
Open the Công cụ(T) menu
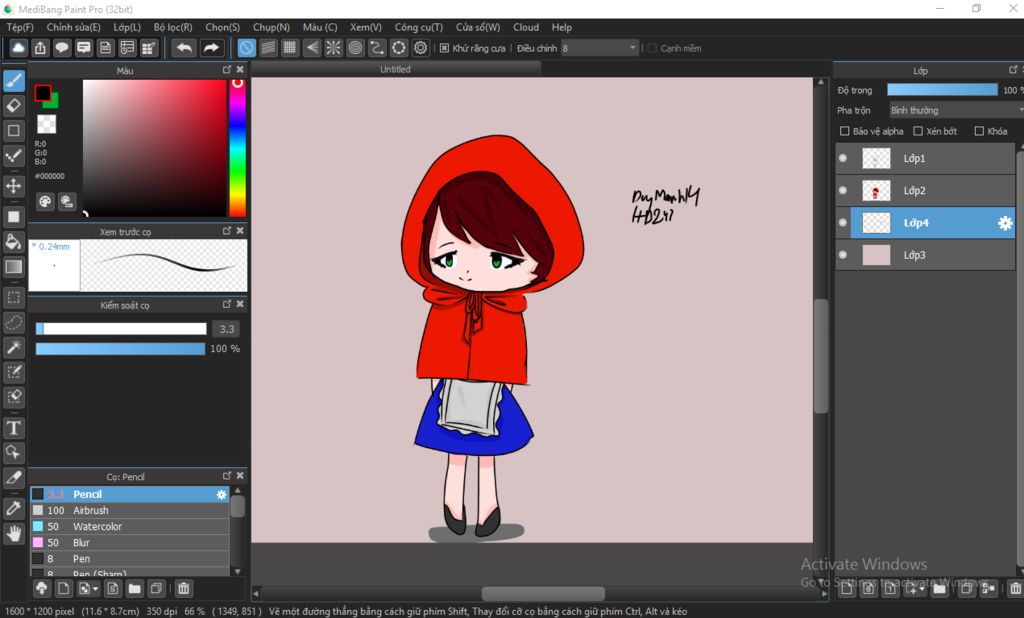click(x=419, y=27)
